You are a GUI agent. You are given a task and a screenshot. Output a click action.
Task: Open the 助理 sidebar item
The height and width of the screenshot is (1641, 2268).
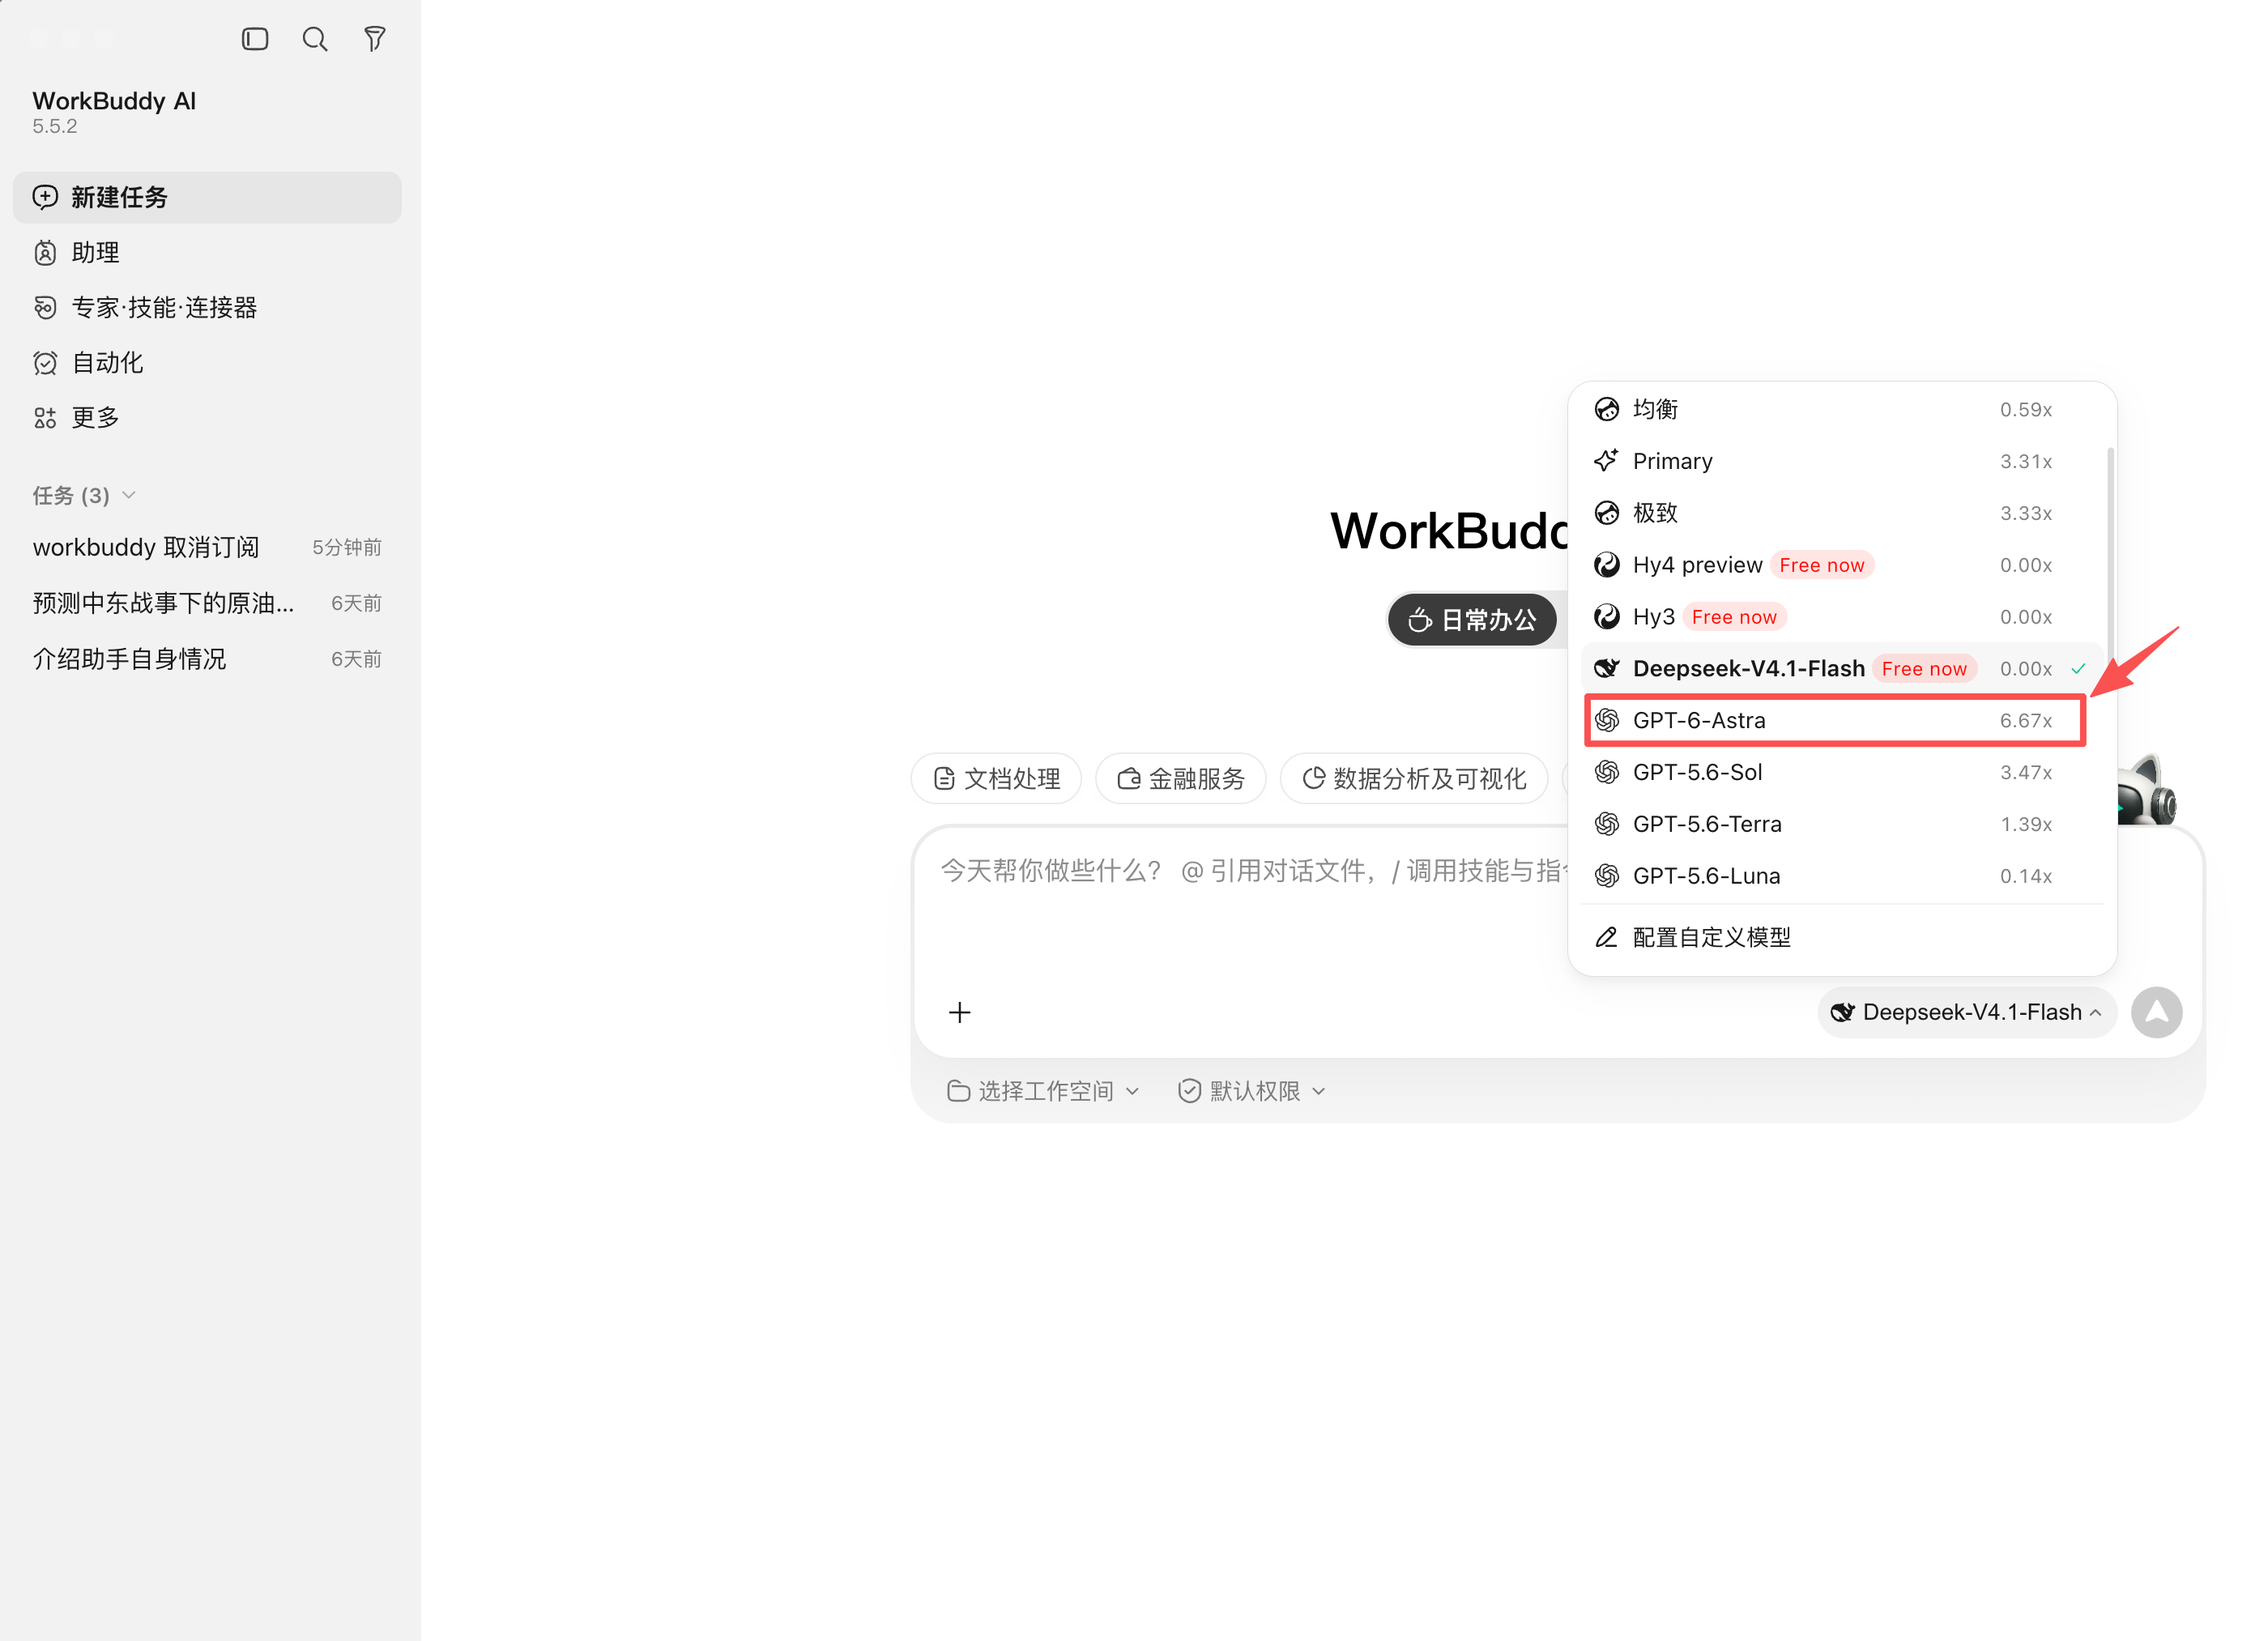click(x=207, y=252)
